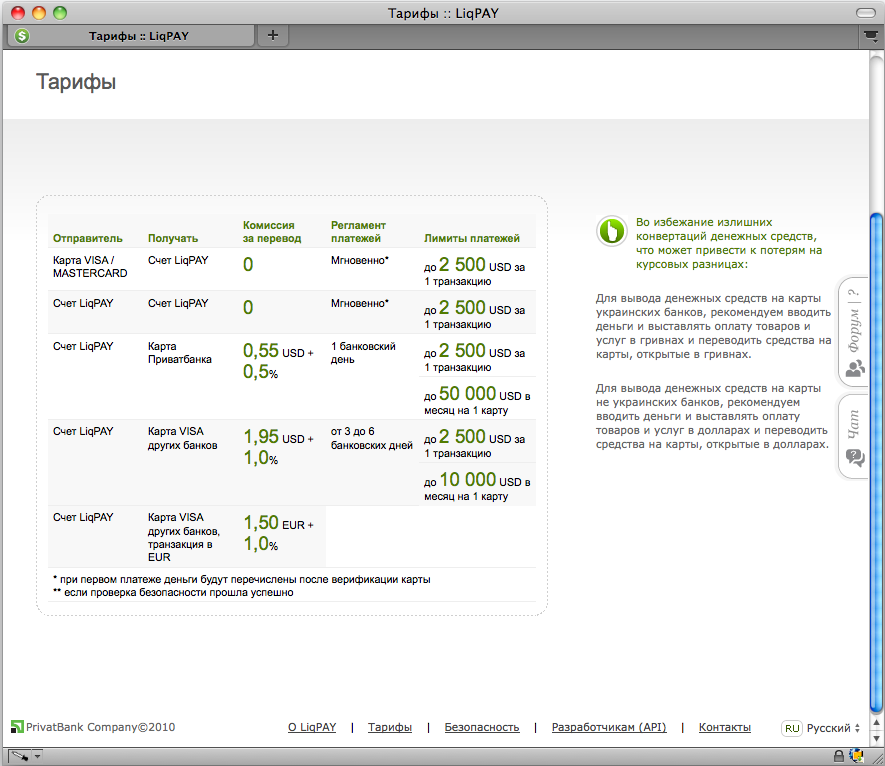Click the RU language badge in the footer
This screenshot has width=885, height=766.
[x=792, y=728]
